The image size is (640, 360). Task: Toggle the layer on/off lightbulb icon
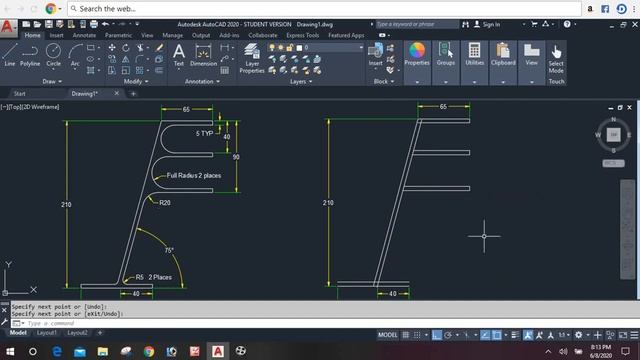tap(272, 48)
